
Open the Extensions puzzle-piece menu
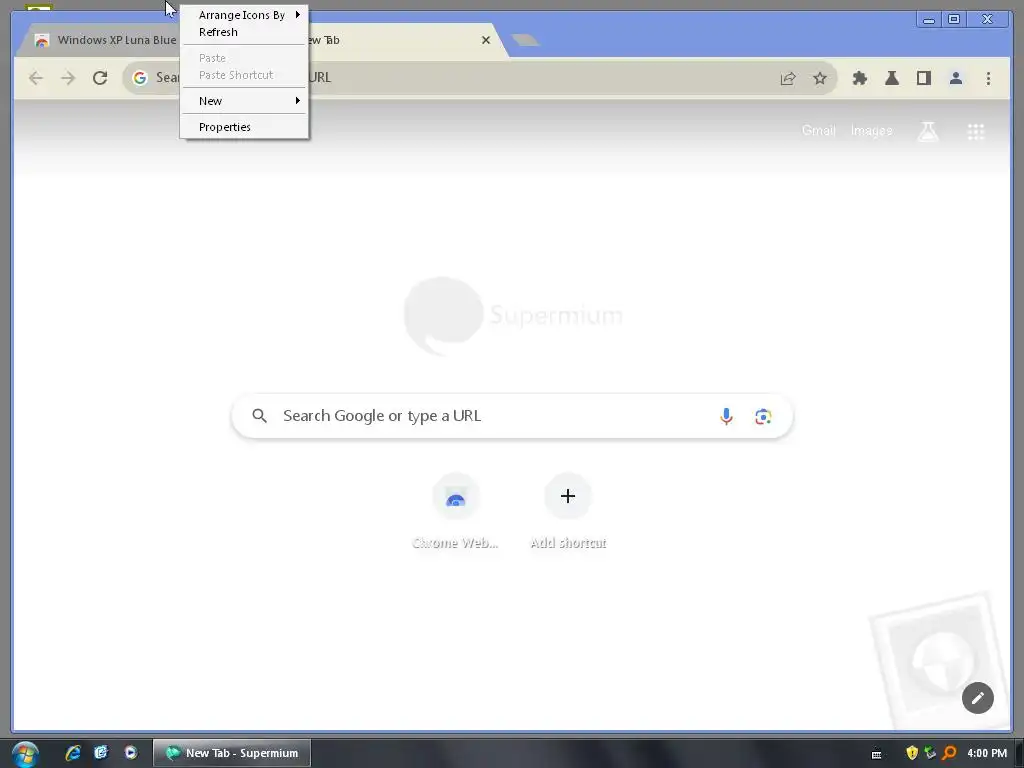pyautogui.click(x=859, y=78)
